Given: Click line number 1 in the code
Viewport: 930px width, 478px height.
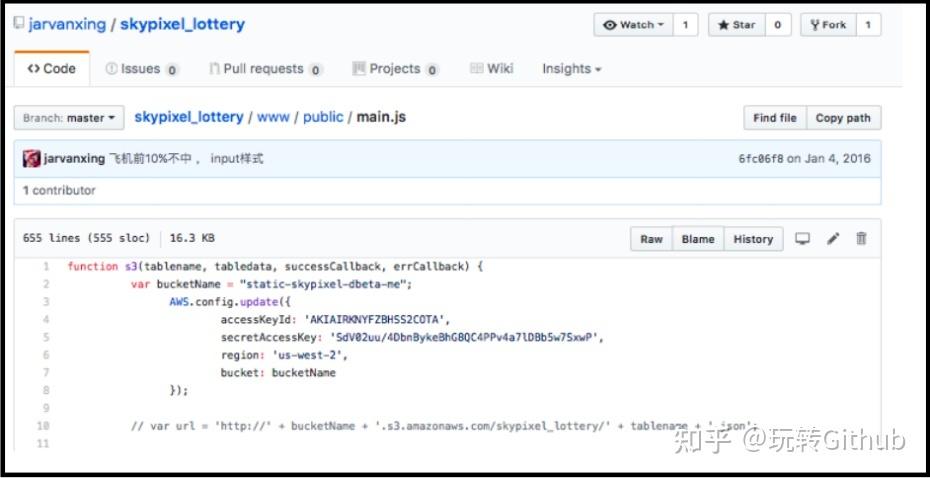Looking at the screenshot, I should pos(46,267).
